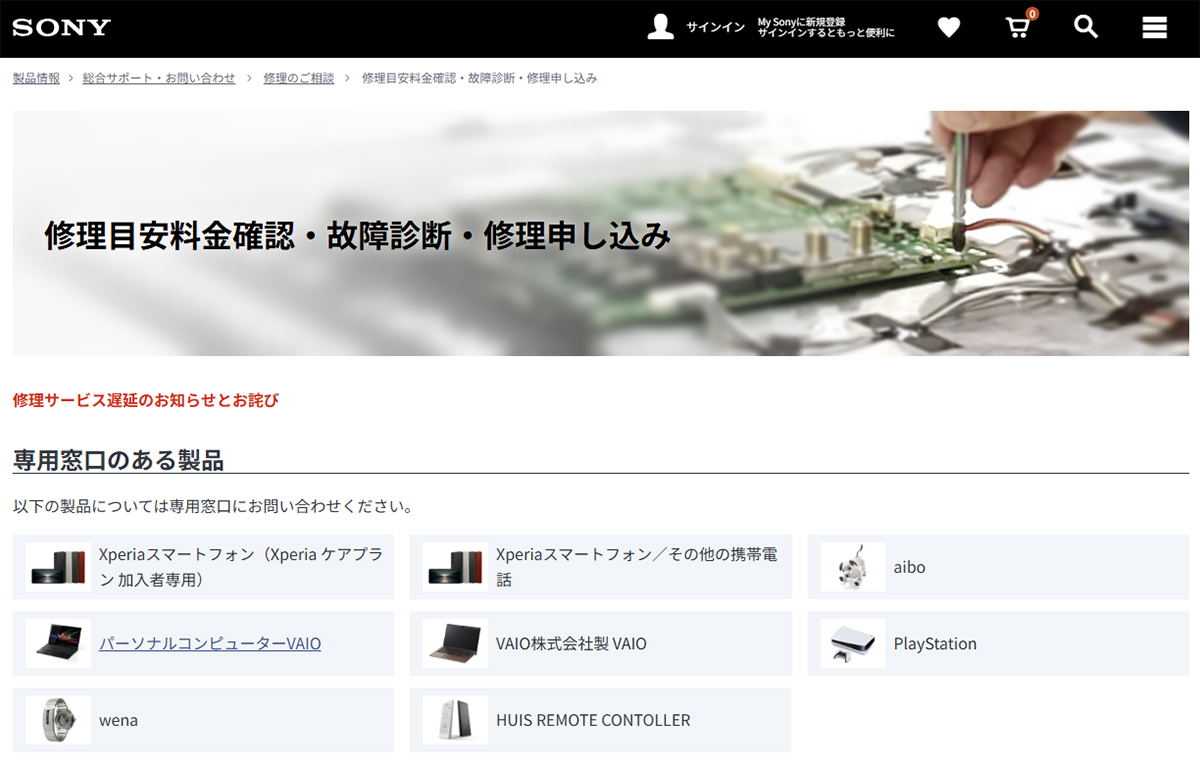Navigate to 修理のご相談 breadcrumb

[298, 78]
